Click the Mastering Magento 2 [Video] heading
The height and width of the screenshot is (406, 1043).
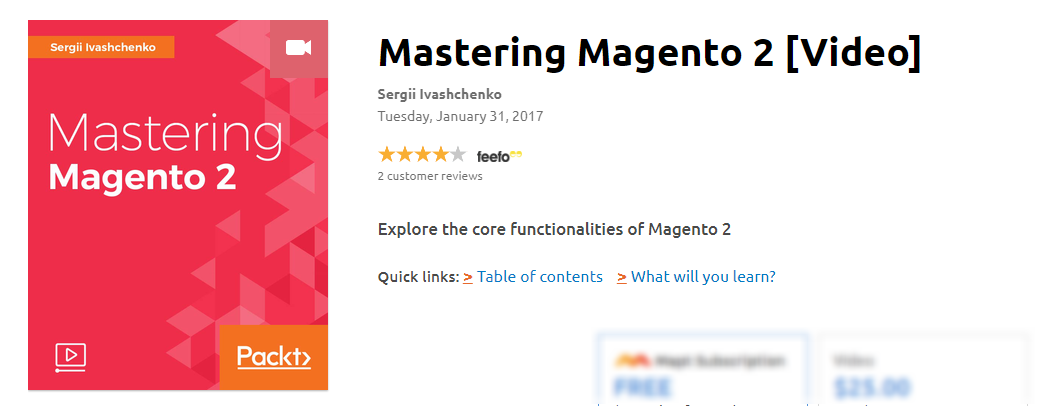pos(650,52)
